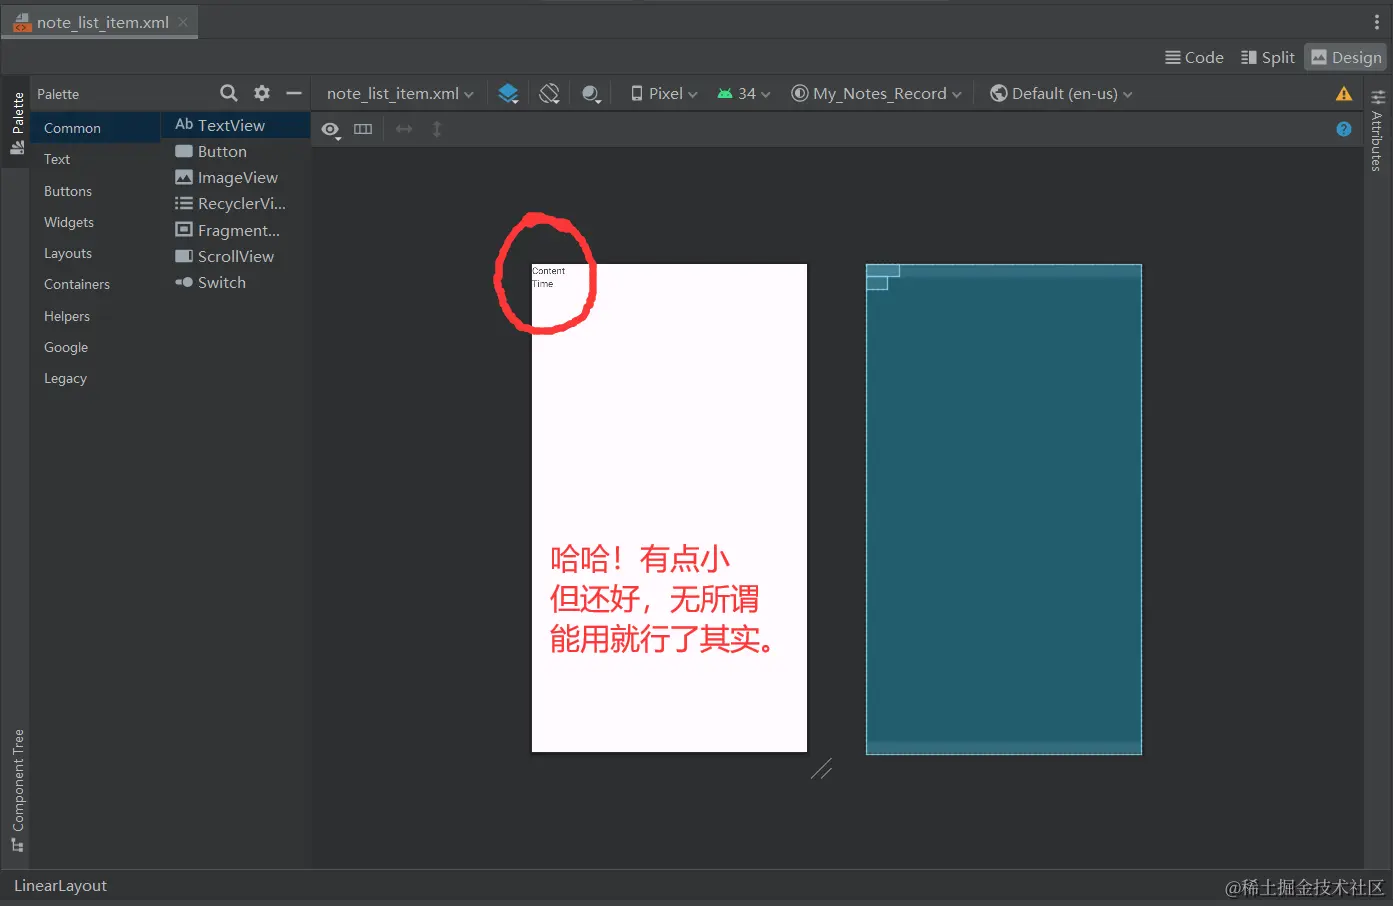Pick ScrollView from the palette
The height and width of the screenshot is (906, 1393).
(236, 256)
